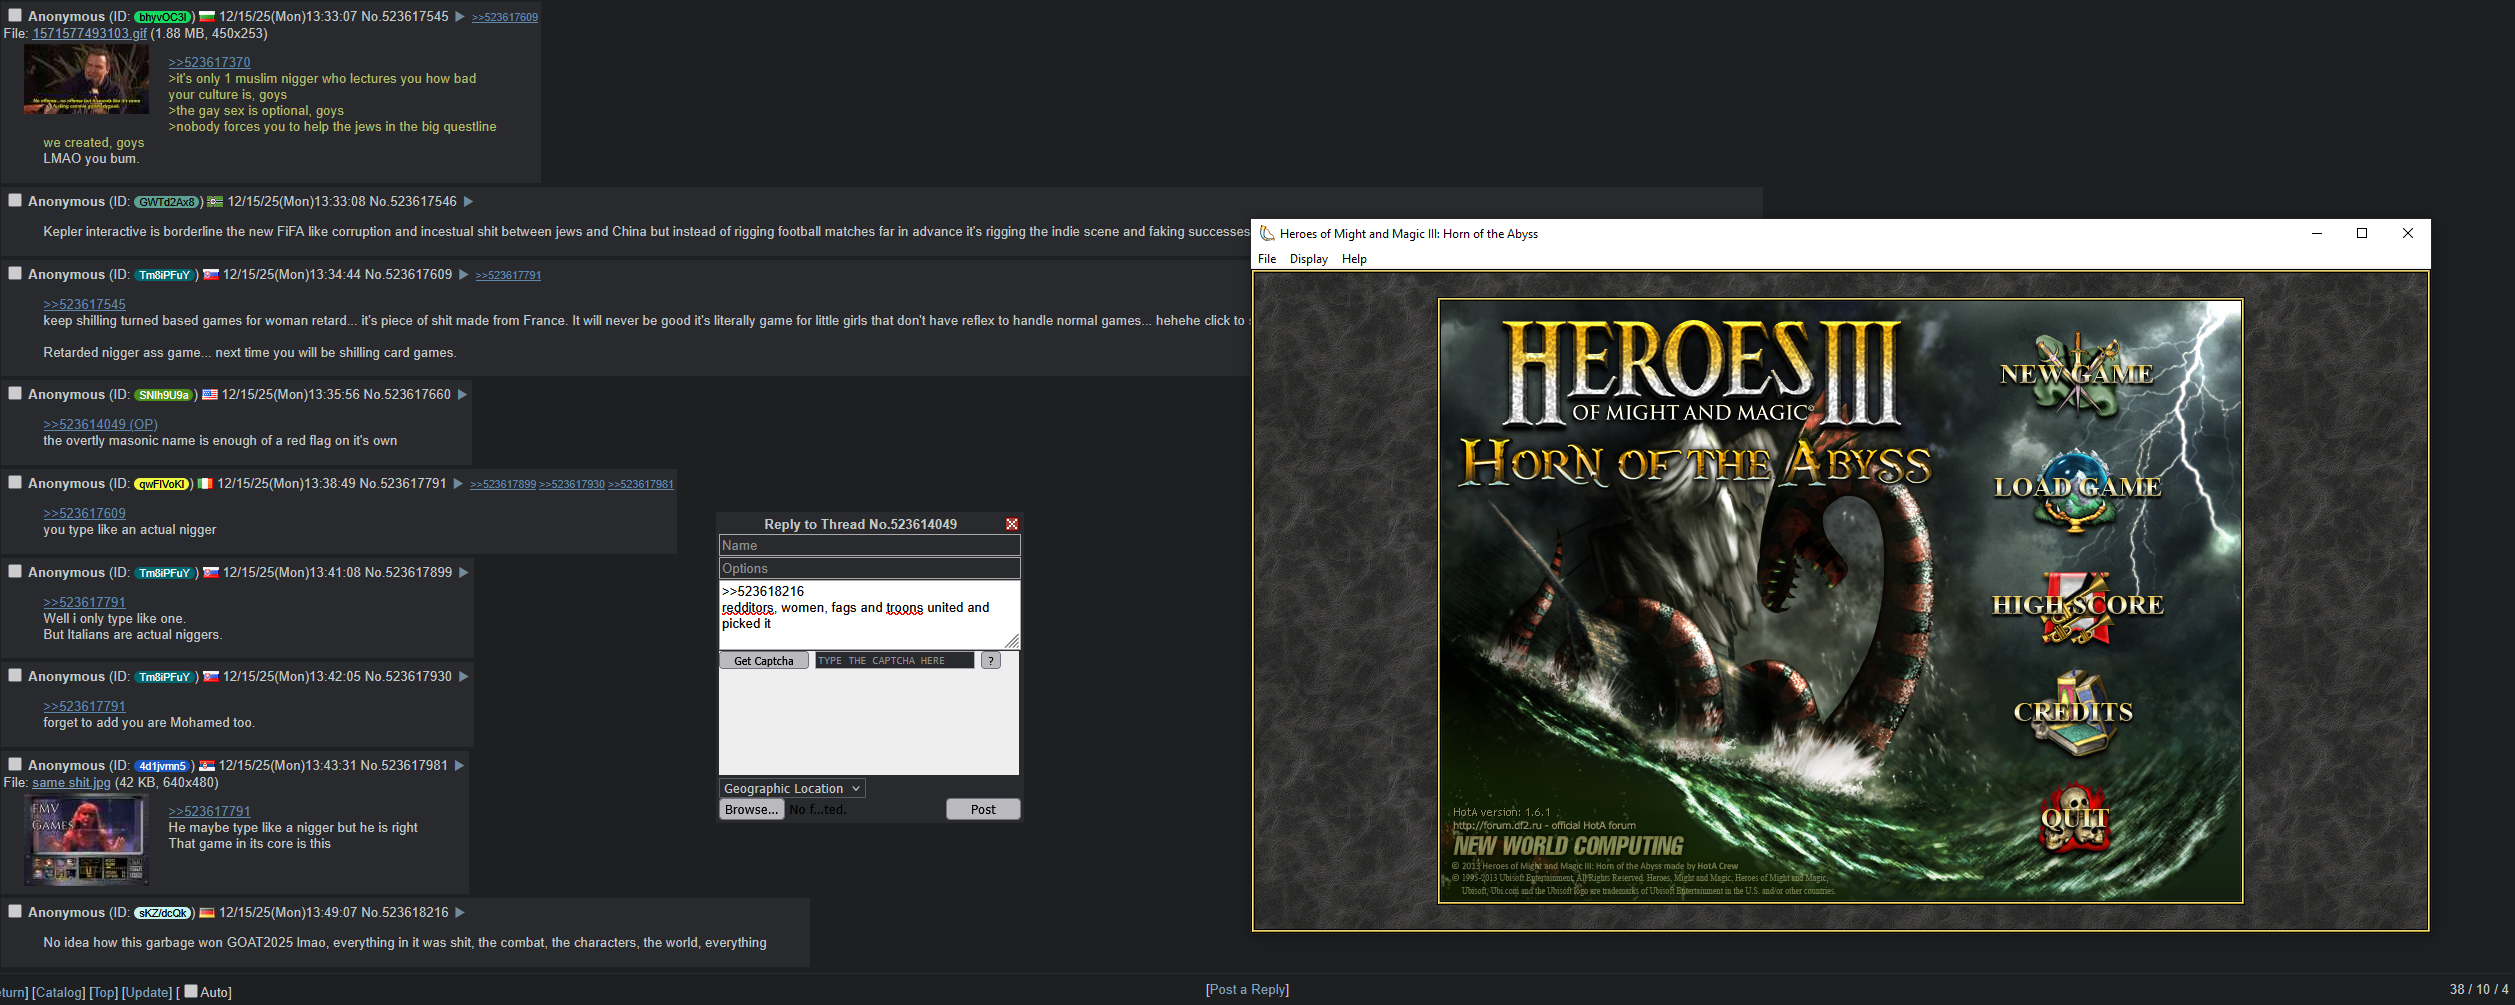
Task: Click inside the reply comment text area
Action: click(869, 615)
